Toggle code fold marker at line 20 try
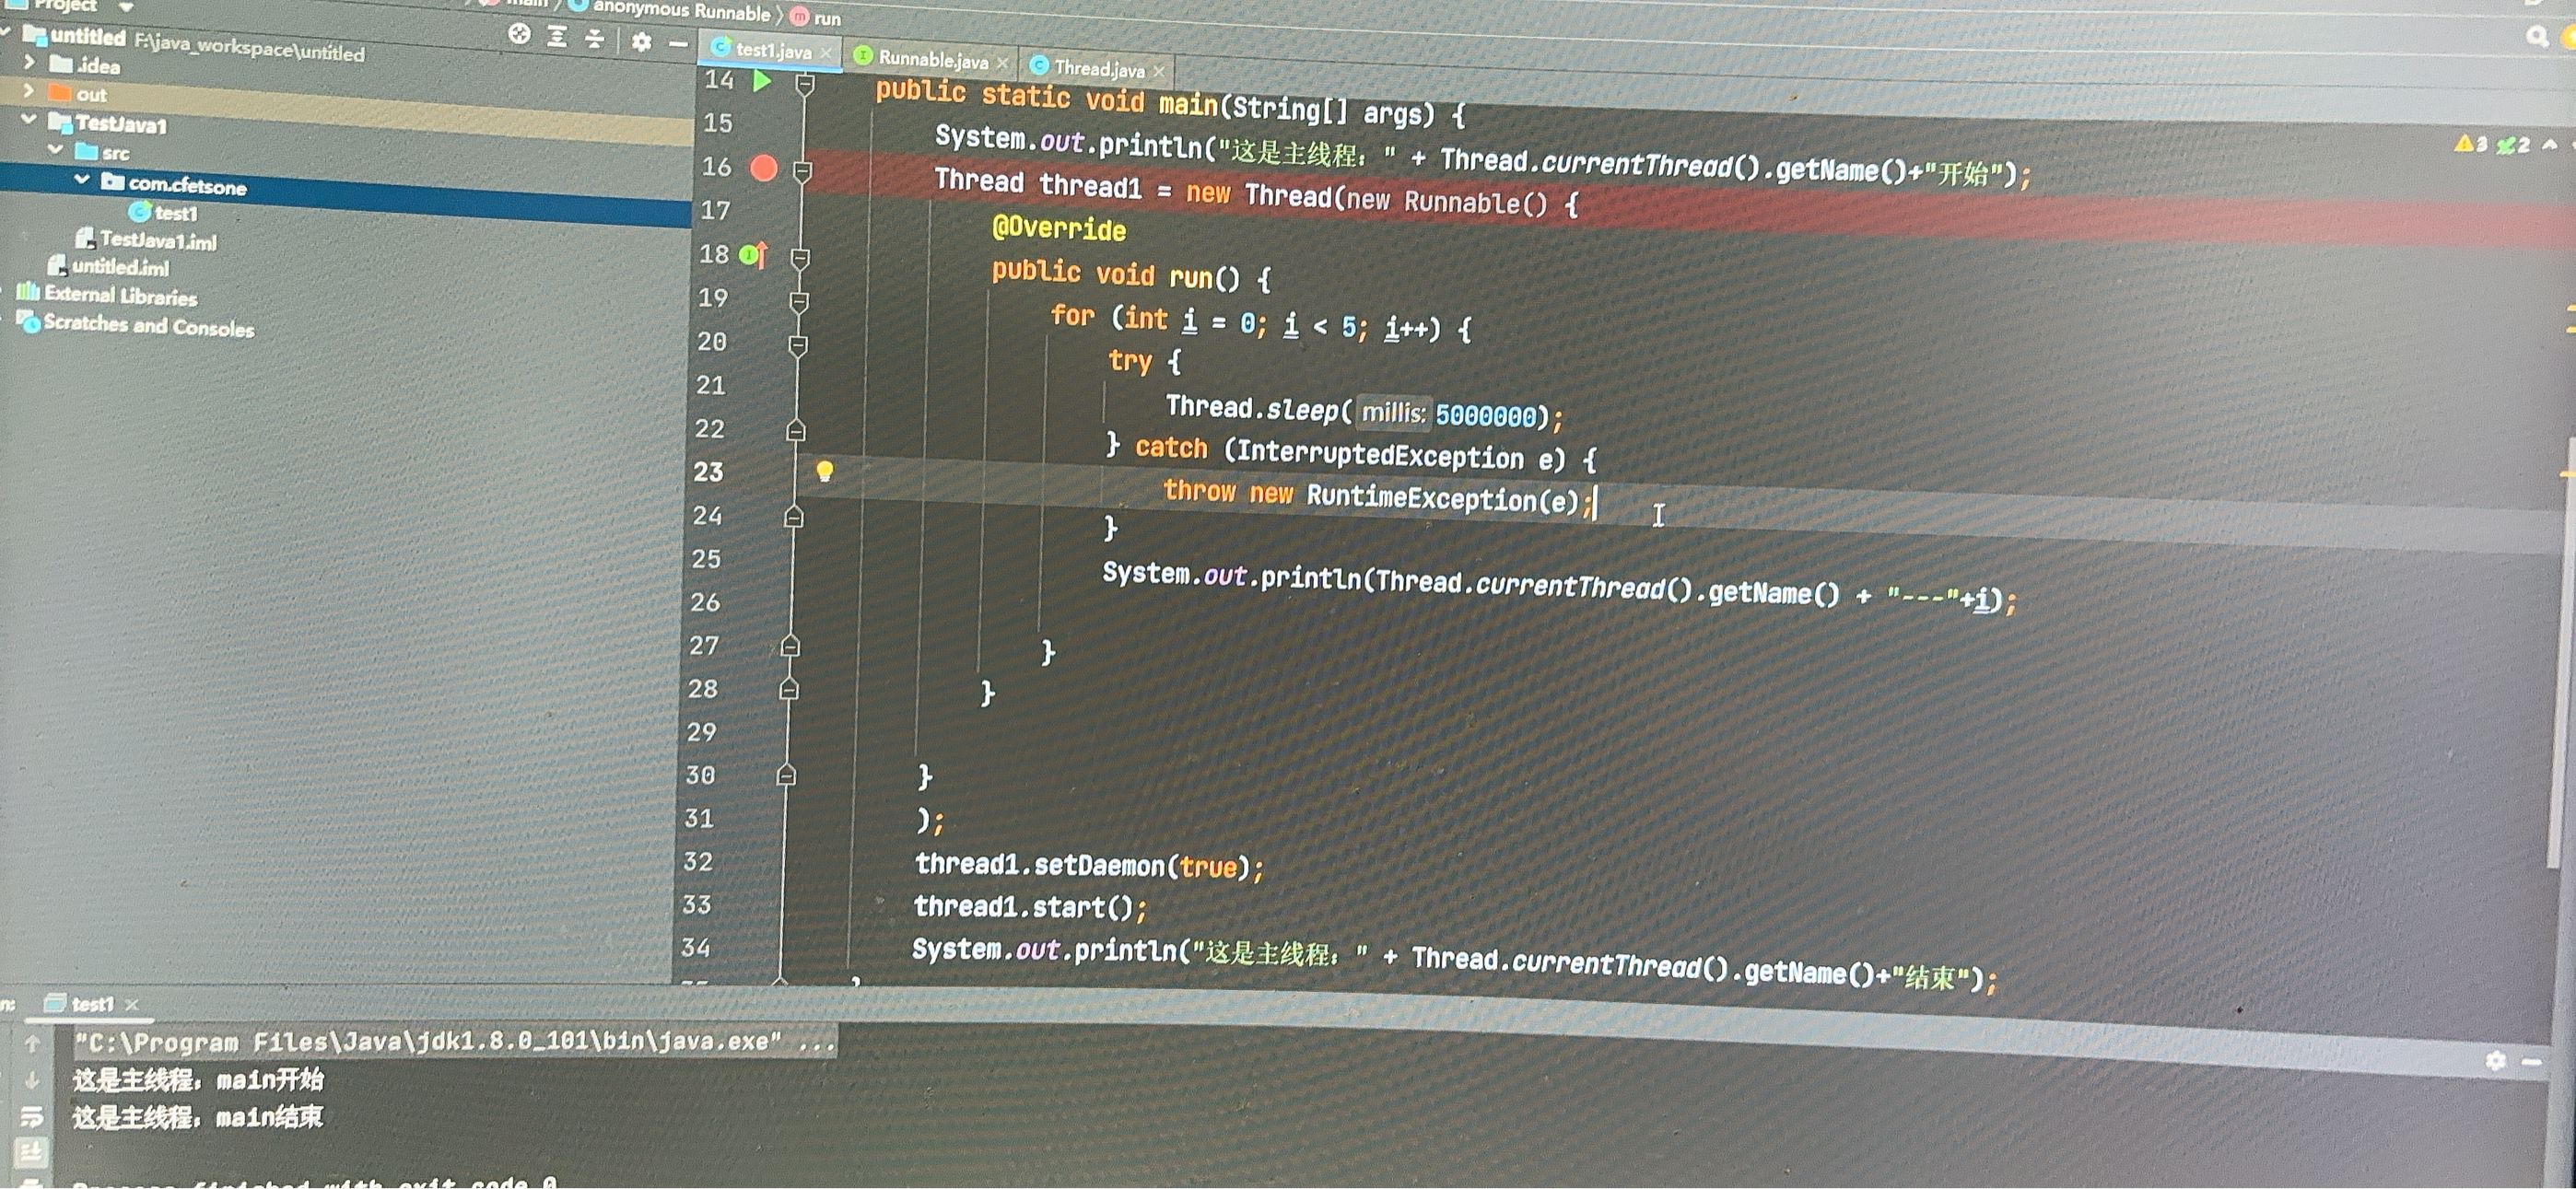 pyautogui.click(x=798, y=346)
